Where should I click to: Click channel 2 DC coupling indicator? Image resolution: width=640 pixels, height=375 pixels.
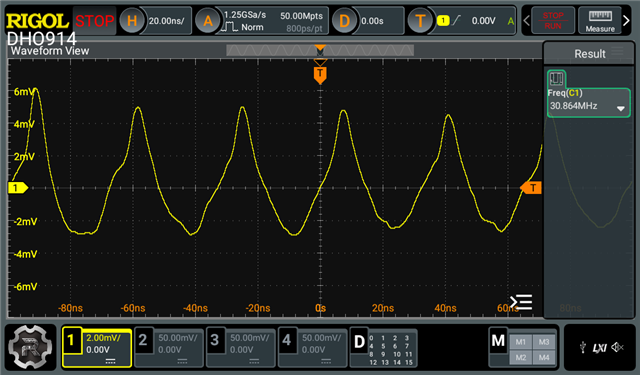click(x=182, y=361)
